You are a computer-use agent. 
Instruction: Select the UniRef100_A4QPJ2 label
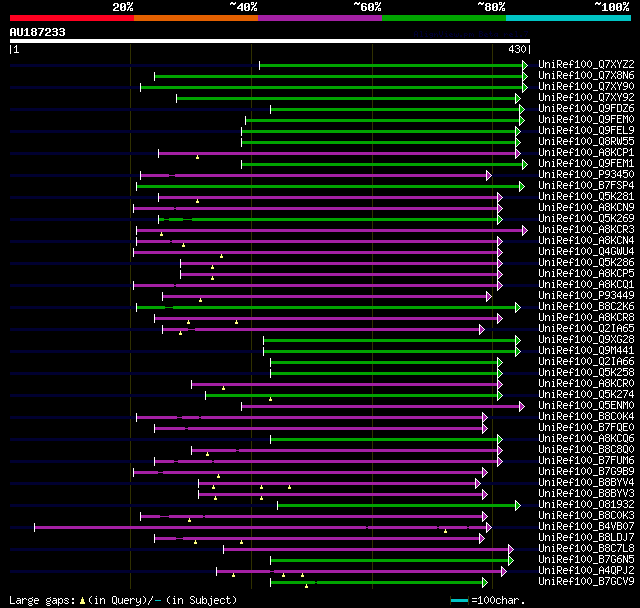pyautogui.click(x=586, y=570)
